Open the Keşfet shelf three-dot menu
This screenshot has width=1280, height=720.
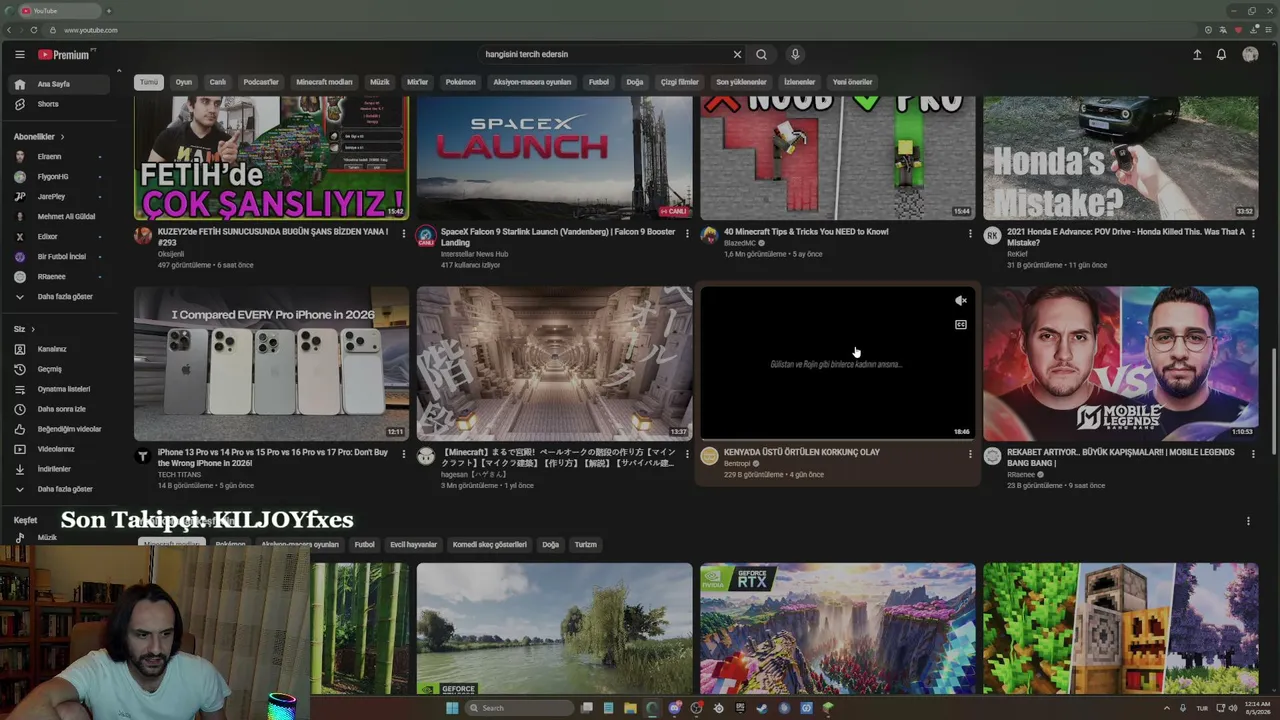click(x=1248, y=521)
